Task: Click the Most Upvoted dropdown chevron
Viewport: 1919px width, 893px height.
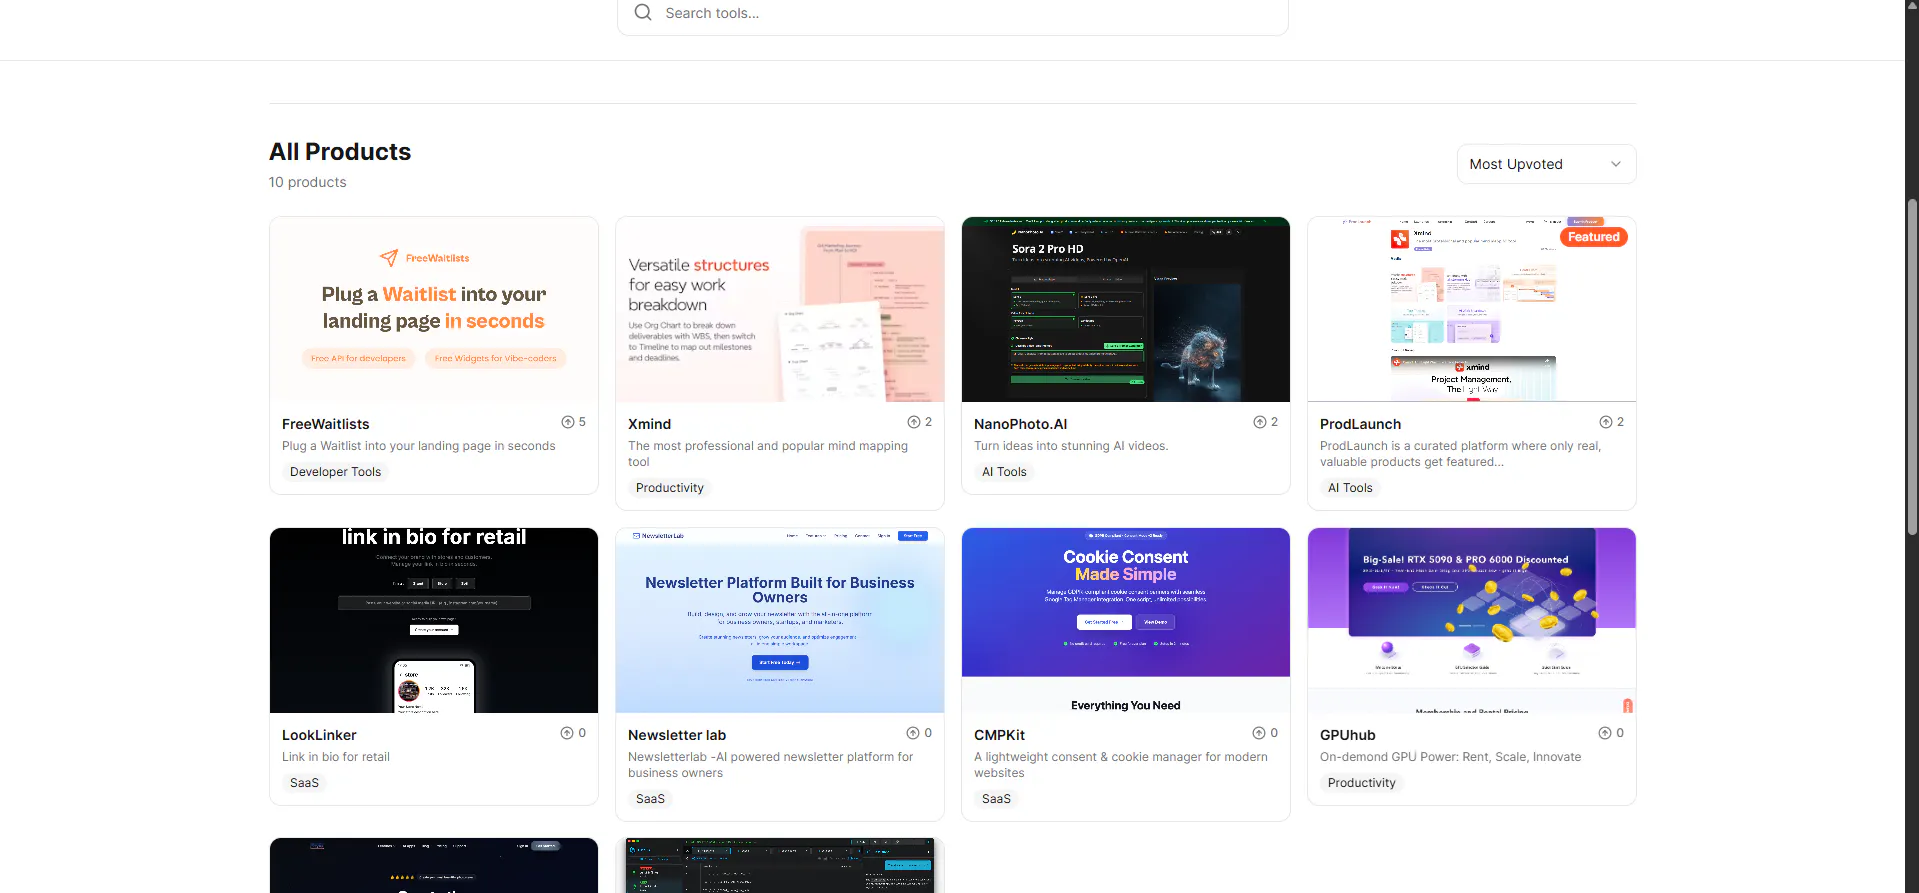Action: coord(1616,164)
